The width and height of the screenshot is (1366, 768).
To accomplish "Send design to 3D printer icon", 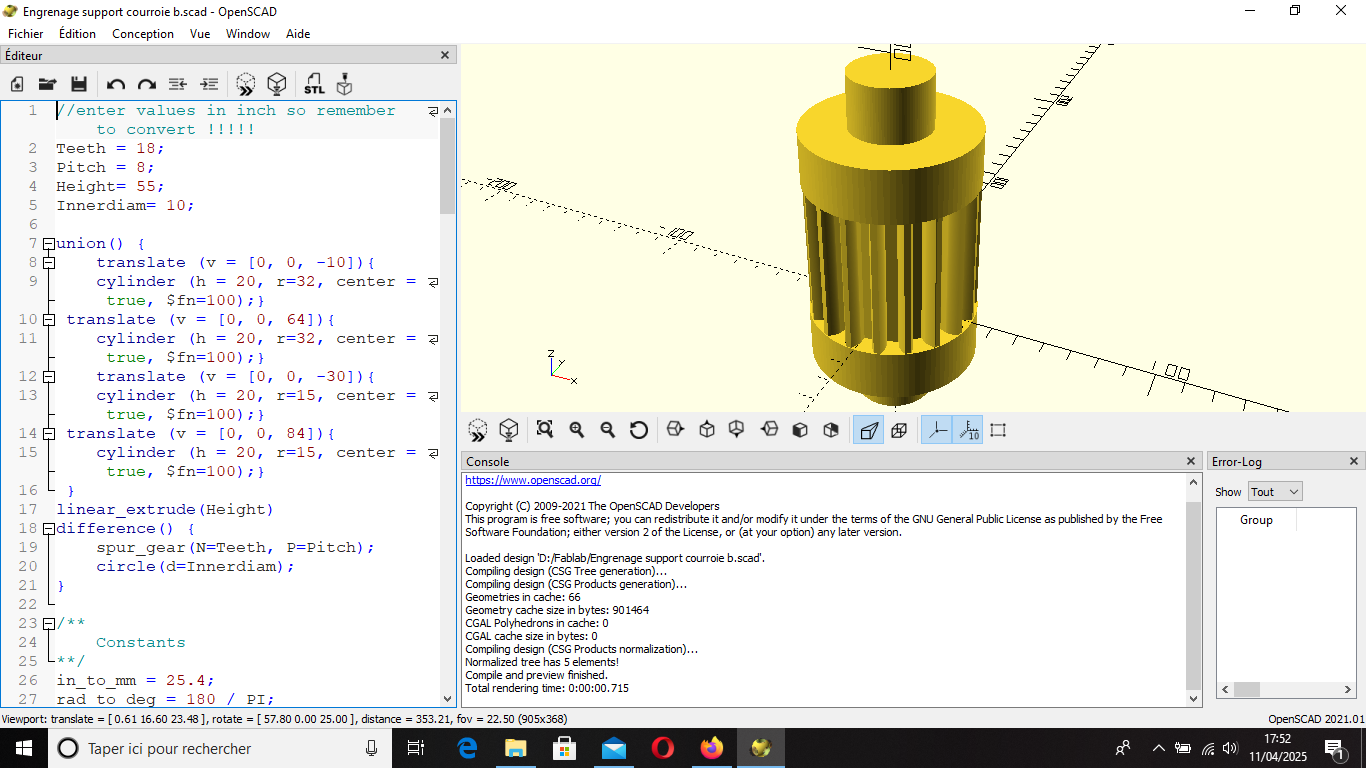I will click(344, 84).
